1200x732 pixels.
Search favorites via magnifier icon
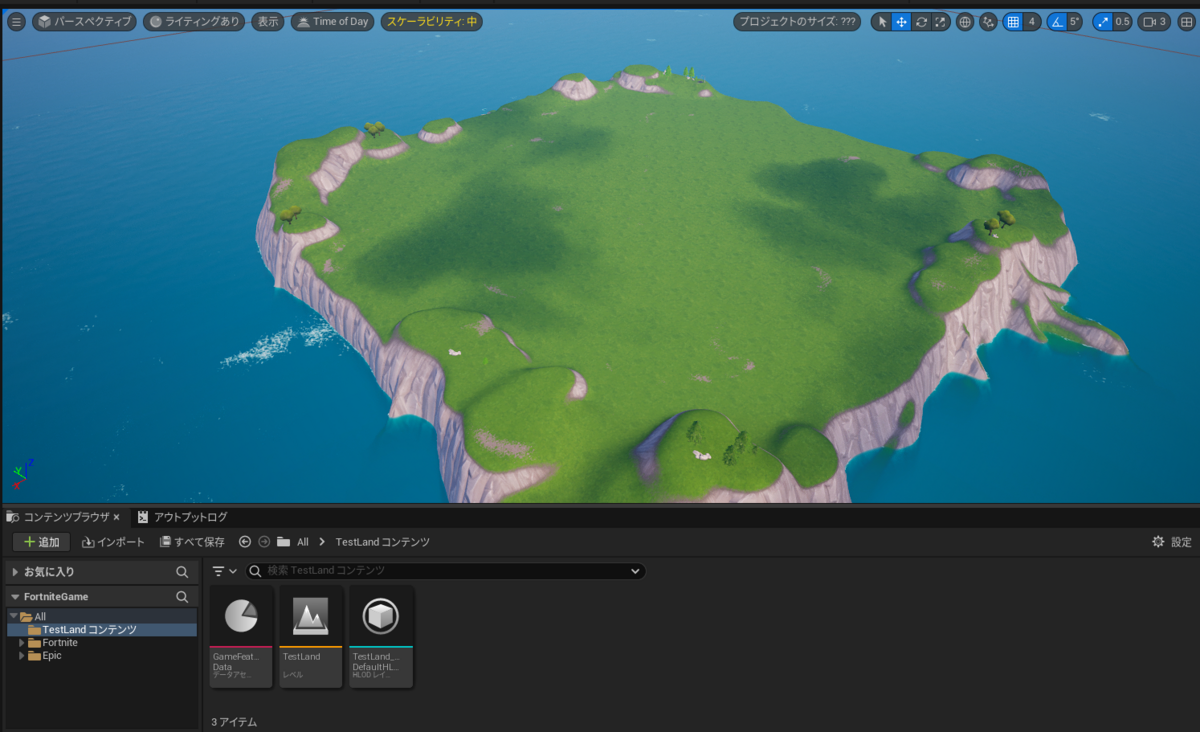click(182, 572)
